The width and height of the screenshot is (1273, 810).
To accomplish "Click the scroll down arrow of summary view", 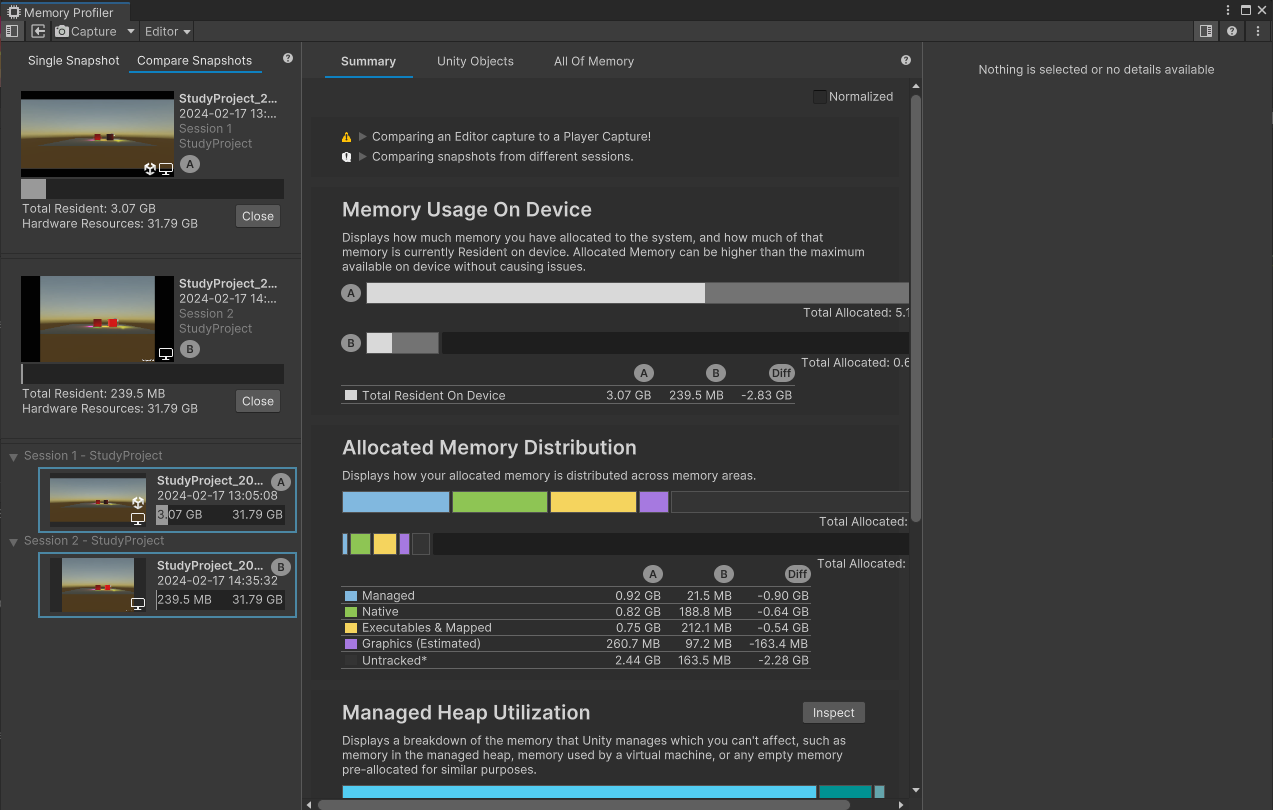I will [916, 790].
